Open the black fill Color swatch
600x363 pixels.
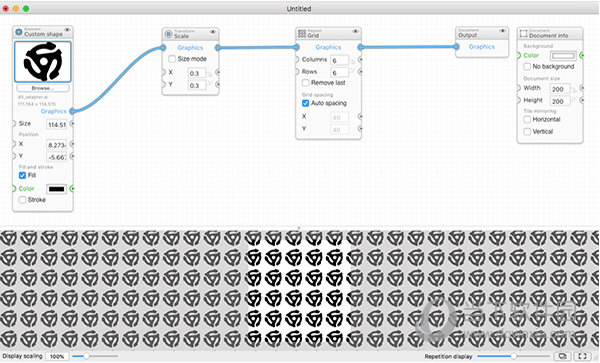tap(57, 189)
